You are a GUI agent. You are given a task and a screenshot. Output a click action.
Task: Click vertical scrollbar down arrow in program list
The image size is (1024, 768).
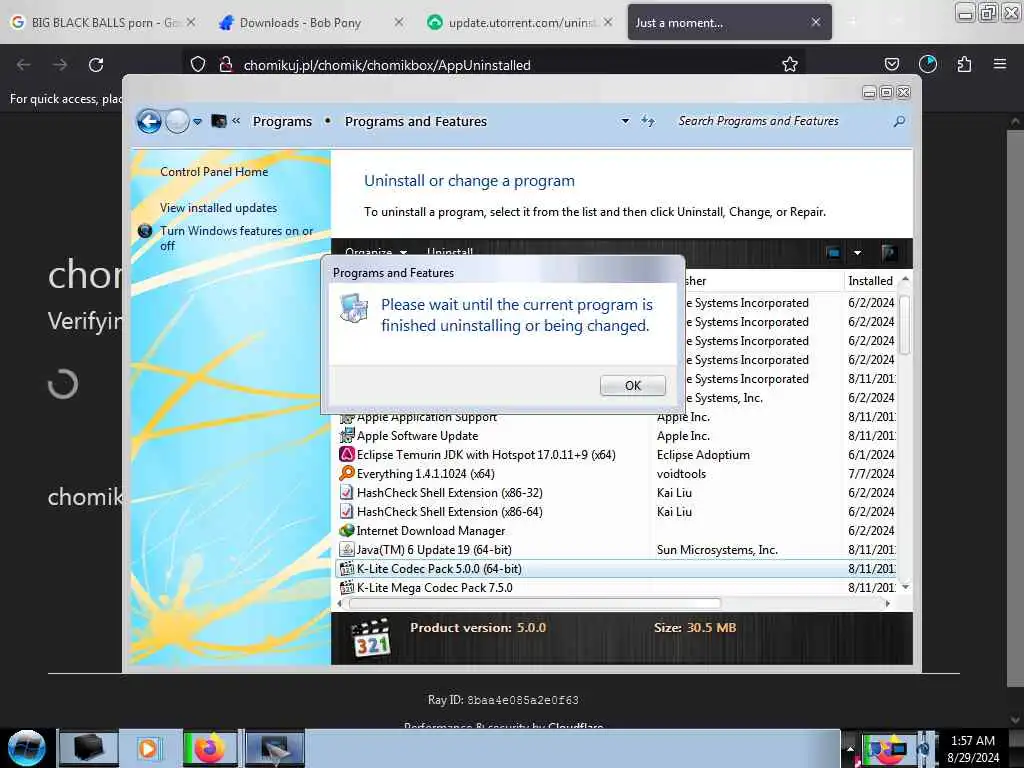pos(905,587)
